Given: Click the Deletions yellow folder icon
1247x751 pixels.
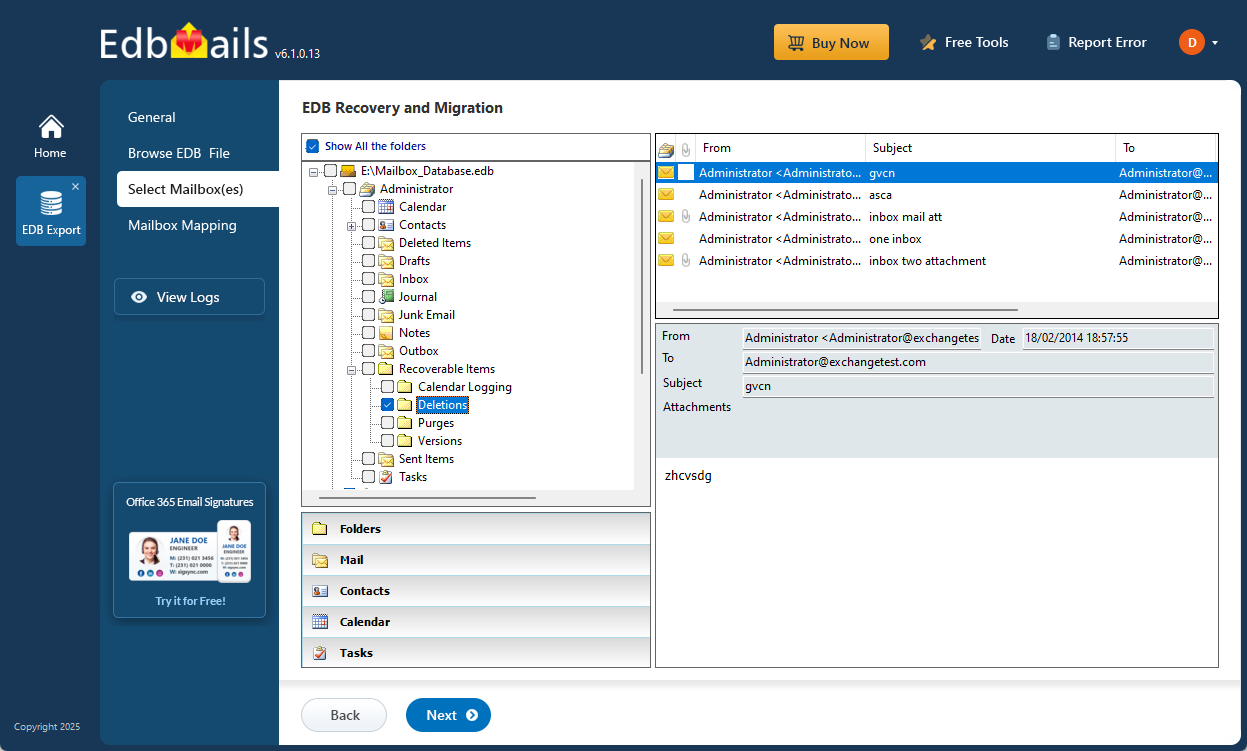Looking at the screenshot, I should [x=405, y=405].
